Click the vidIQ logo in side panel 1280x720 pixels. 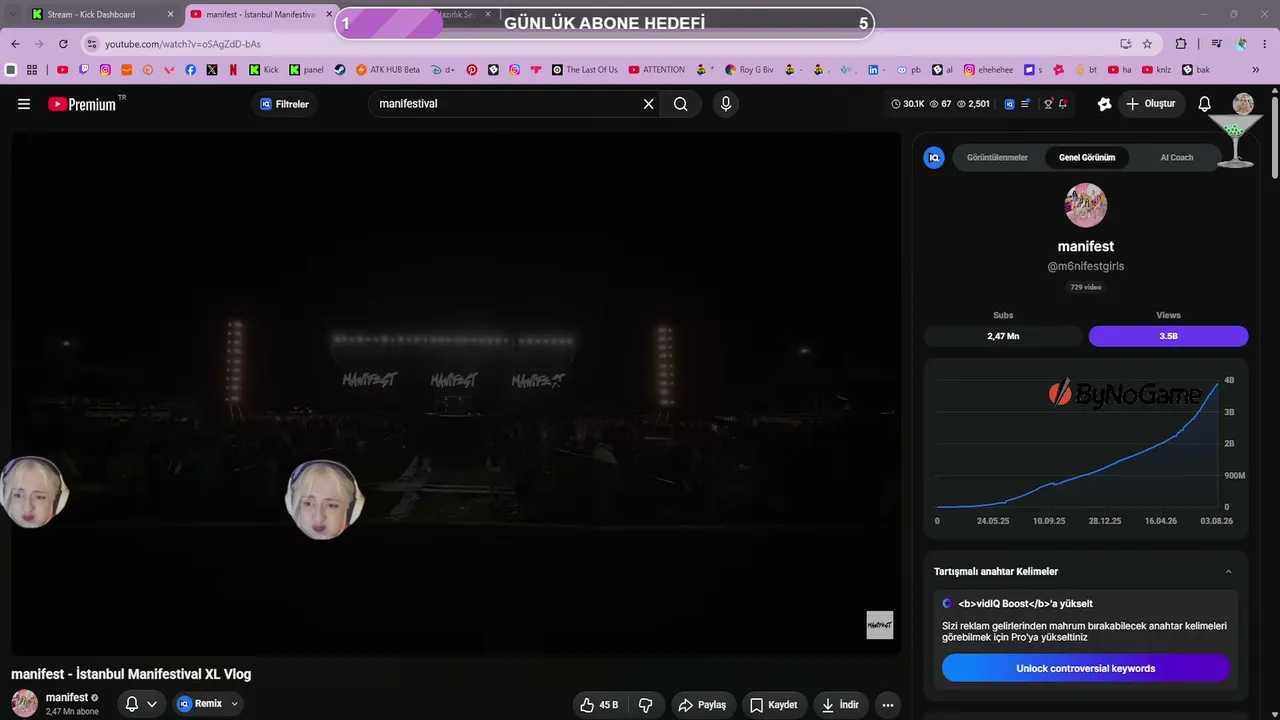click(x=934, y=158)
